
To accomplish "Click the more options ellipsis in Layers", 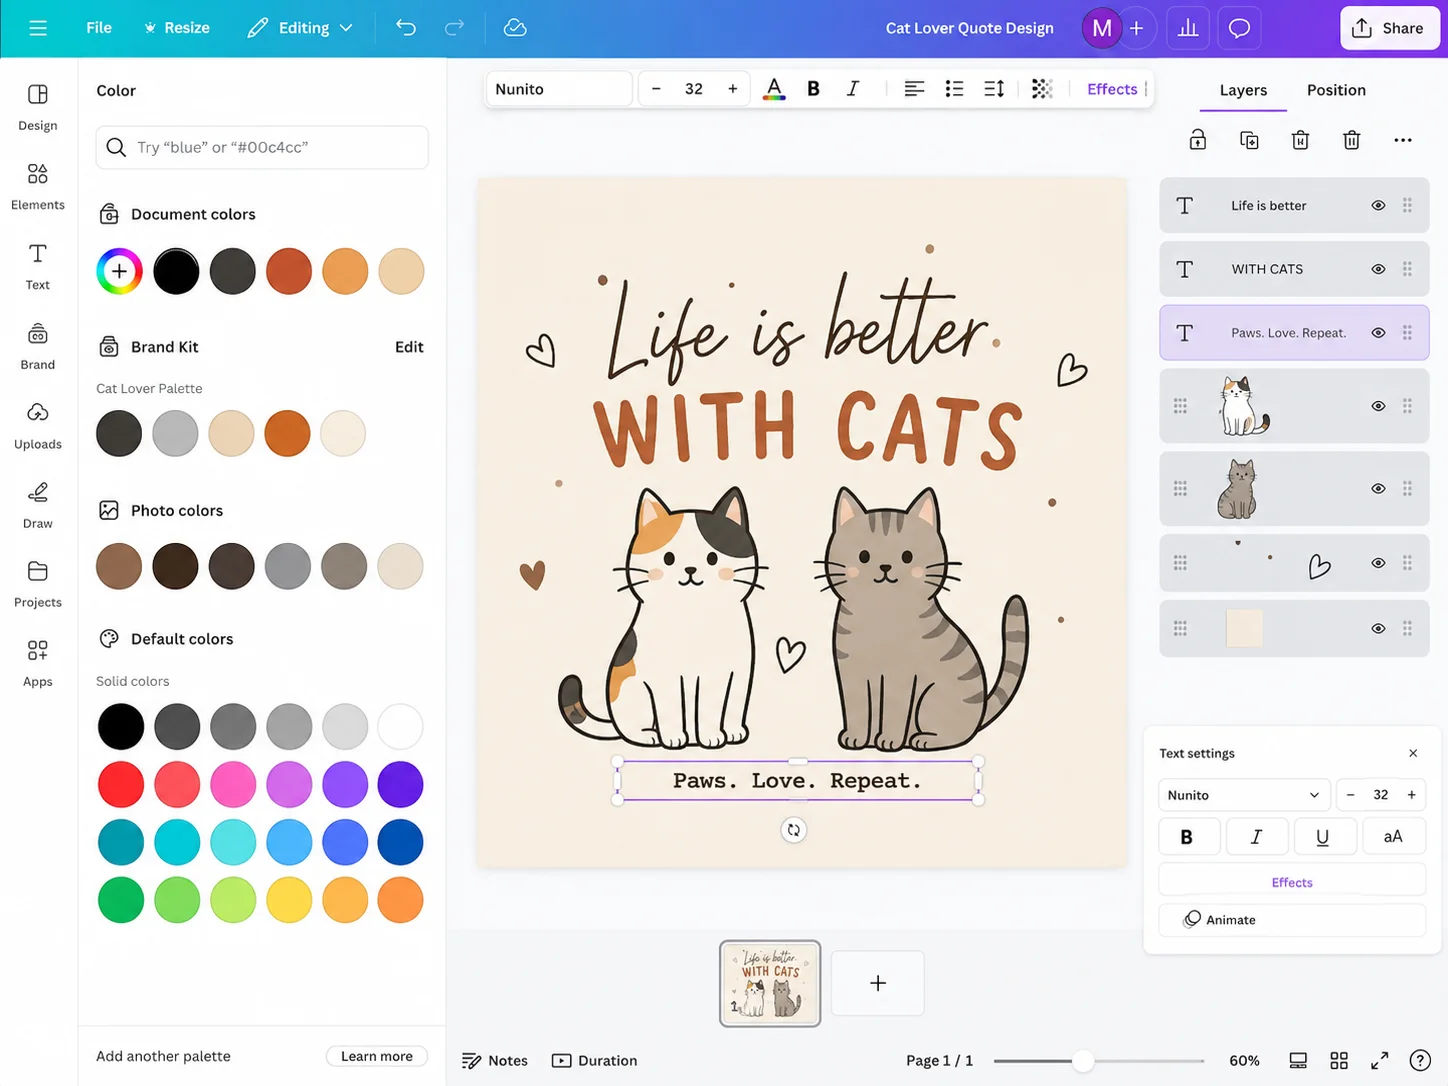I will 1403,140.
